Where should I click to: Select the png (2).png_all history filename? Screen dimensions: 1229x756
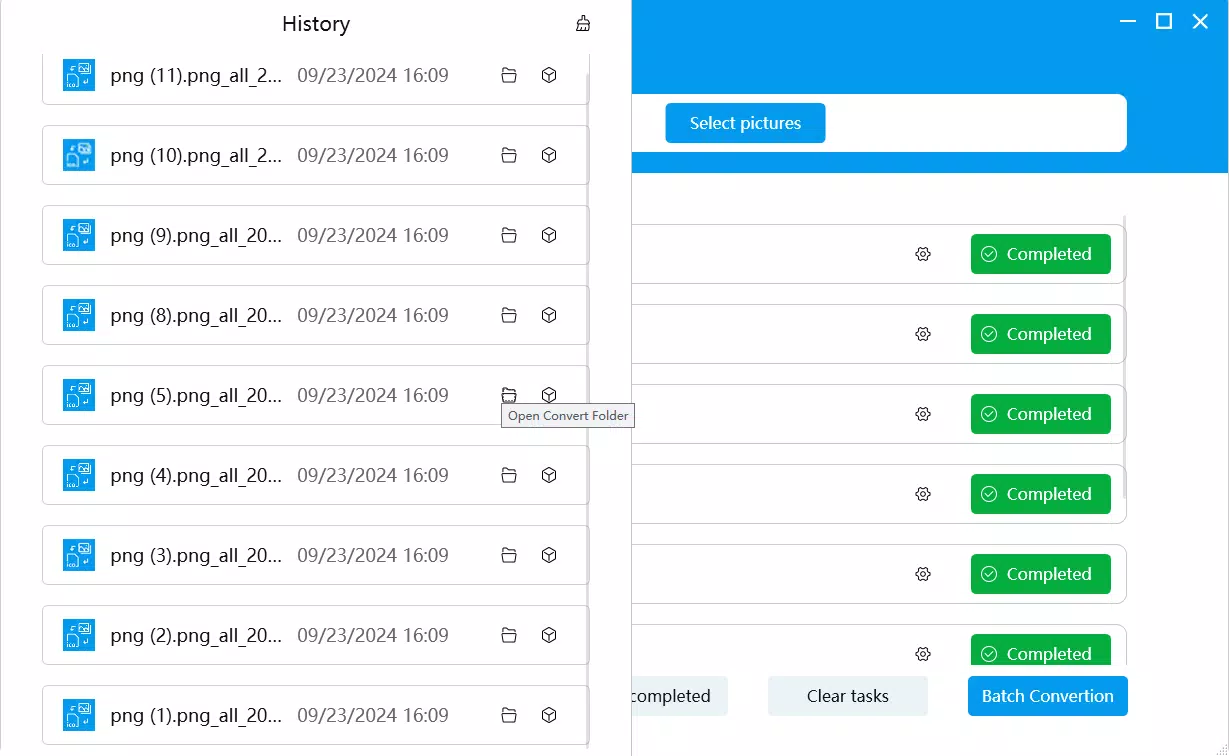tap(196, 635)
